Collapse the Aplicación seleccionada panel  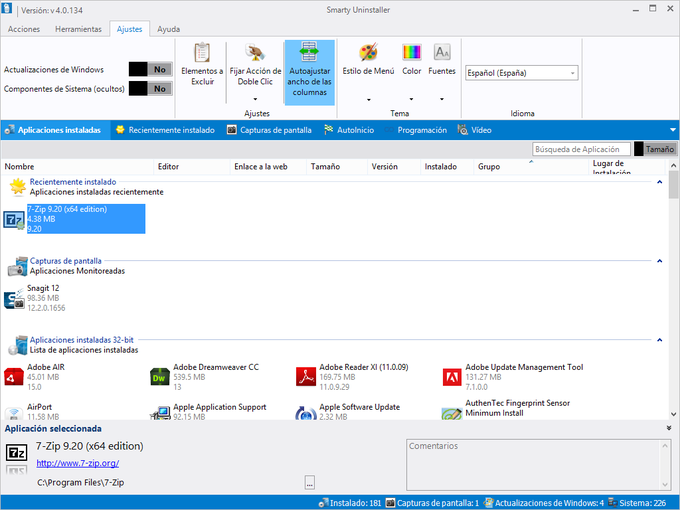(669, 428)
